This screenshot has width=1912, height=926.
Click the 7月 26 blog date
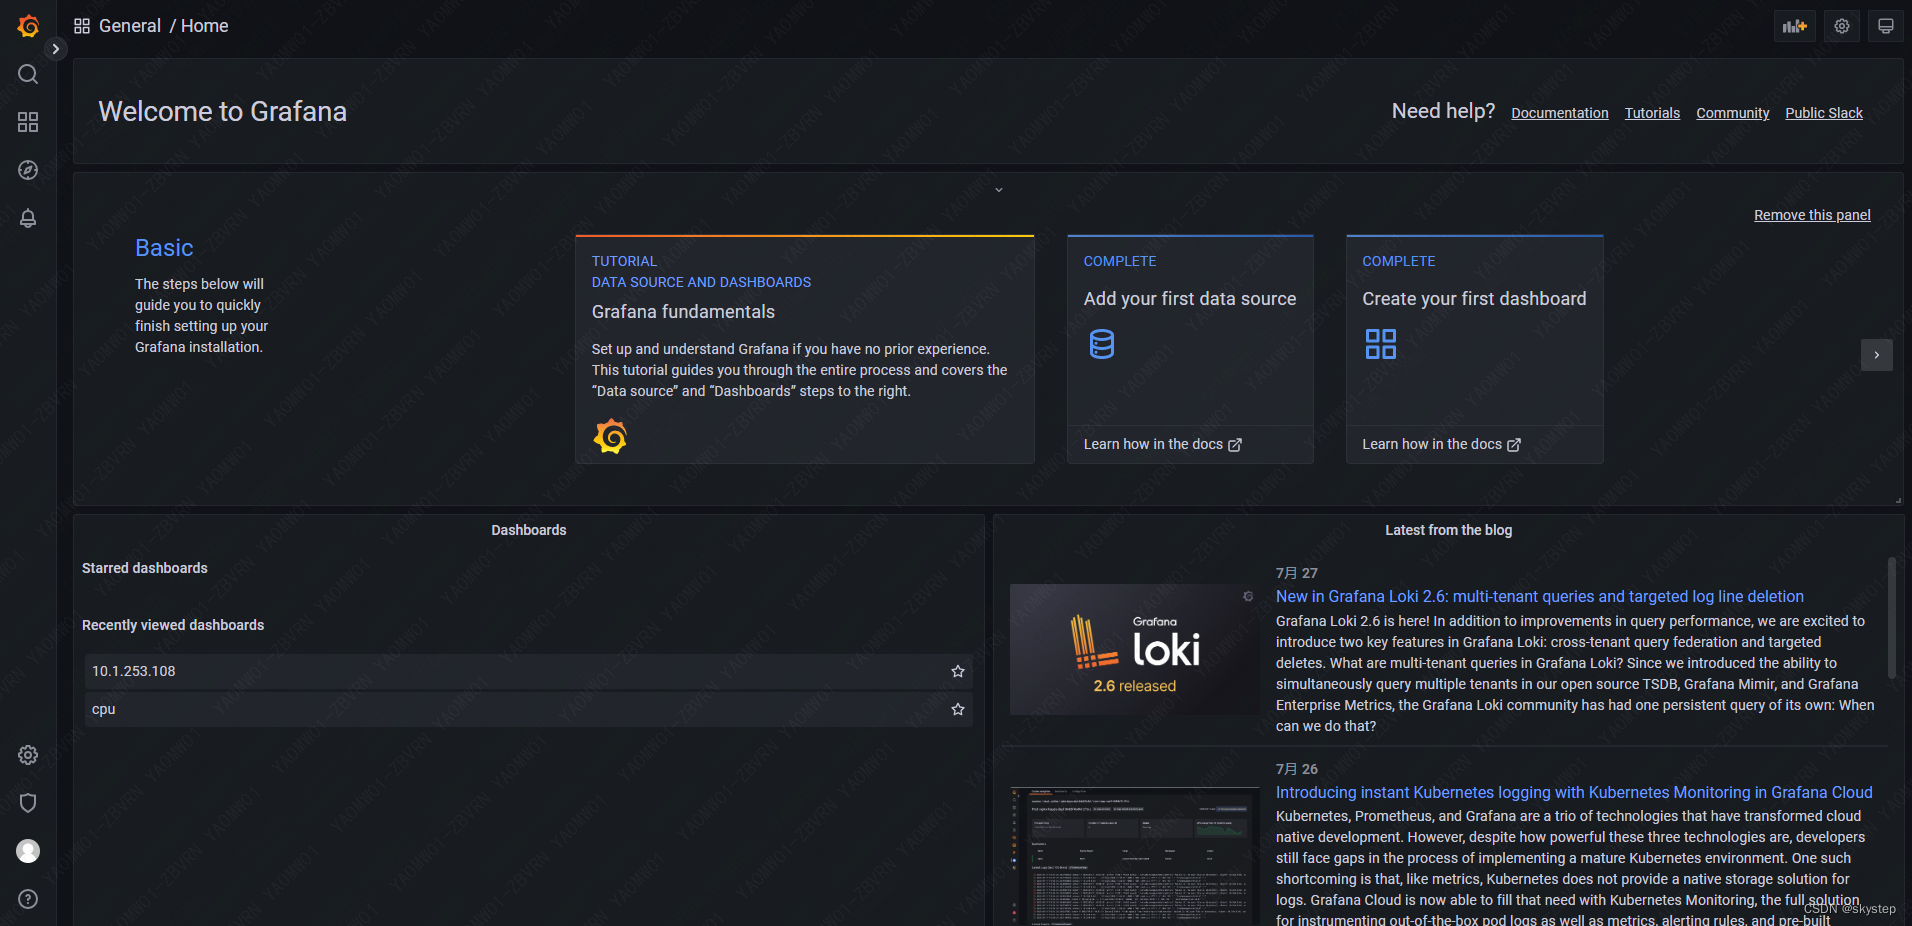pos(1297,769)
